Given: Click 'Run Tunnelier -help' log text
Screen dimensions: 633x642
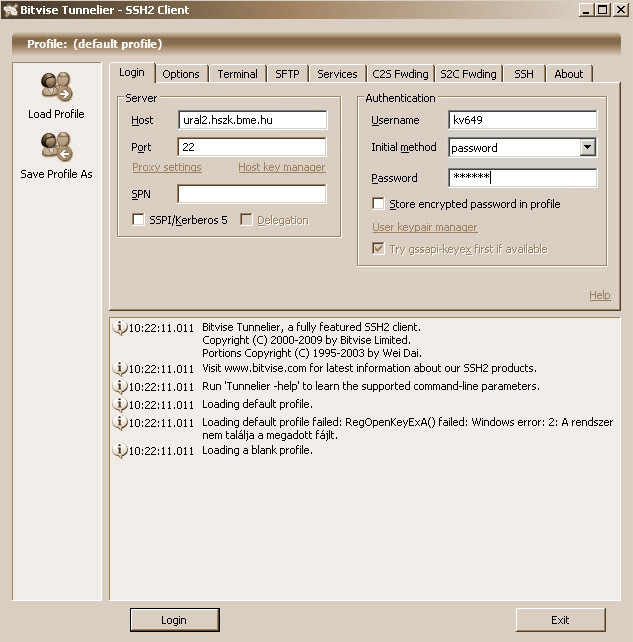Looking at the screenshot, I should click(x=371, y=387).
